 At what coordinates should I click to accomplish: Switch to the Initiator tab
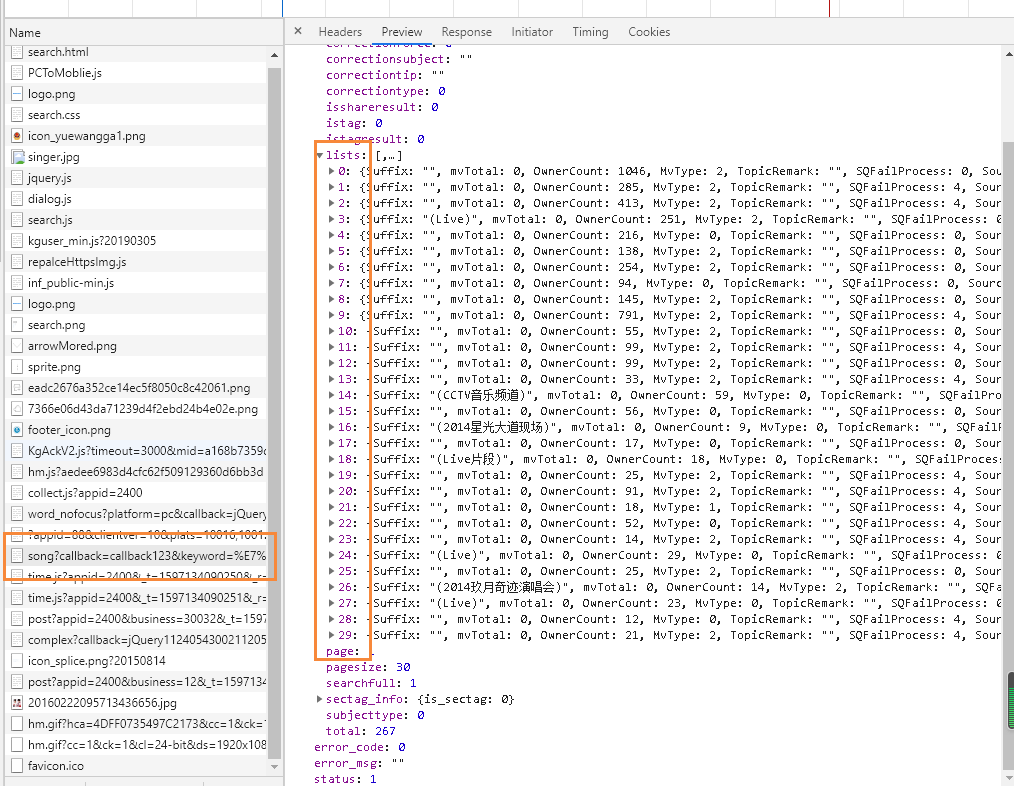coord(532,32)
